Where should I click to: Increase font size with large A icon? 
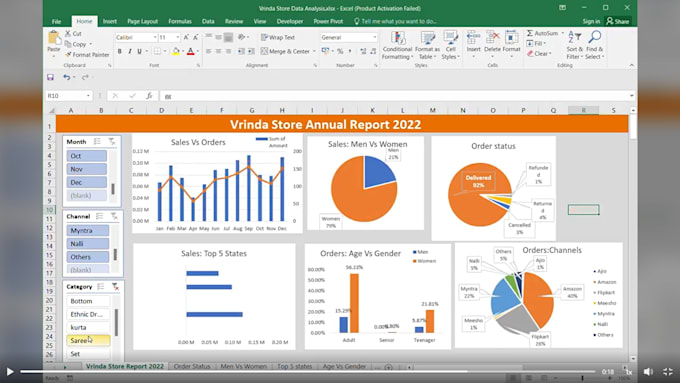tap(186, 38)
